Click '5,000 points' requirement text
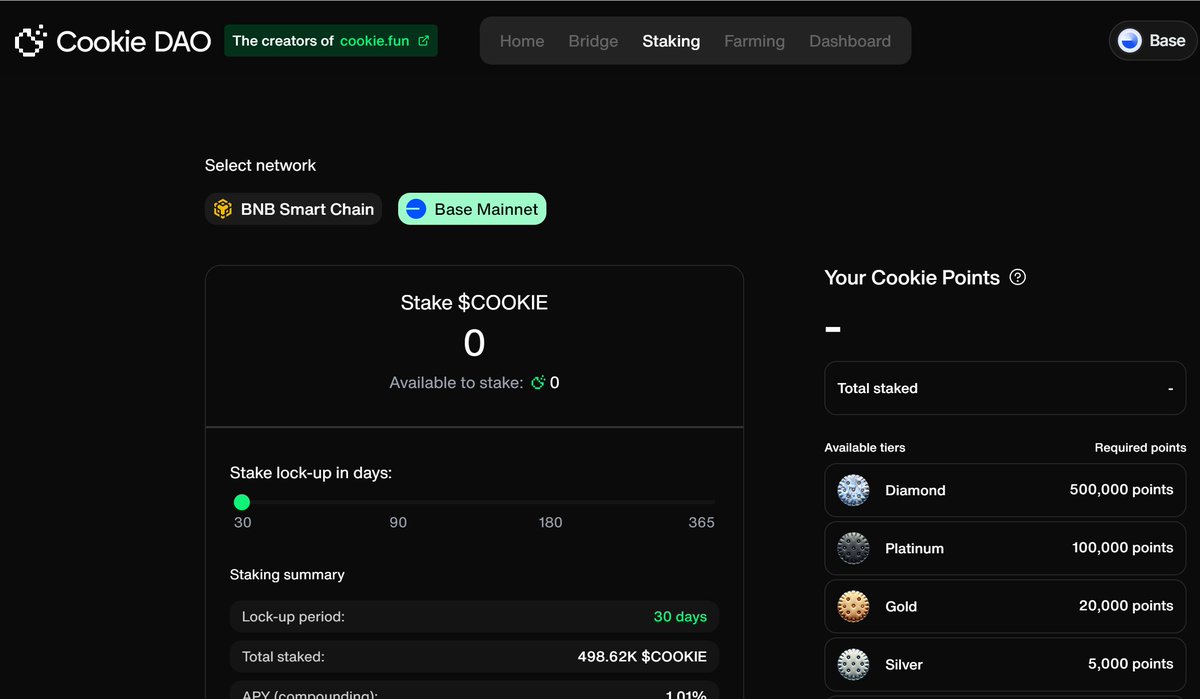Screen dimensions: 1200x699 point(1130,664)
